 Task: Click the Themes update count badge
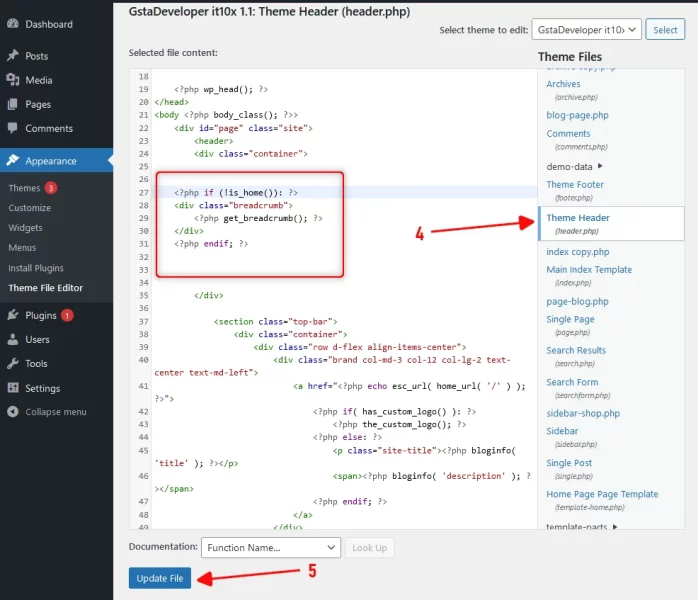coord(51,188)
